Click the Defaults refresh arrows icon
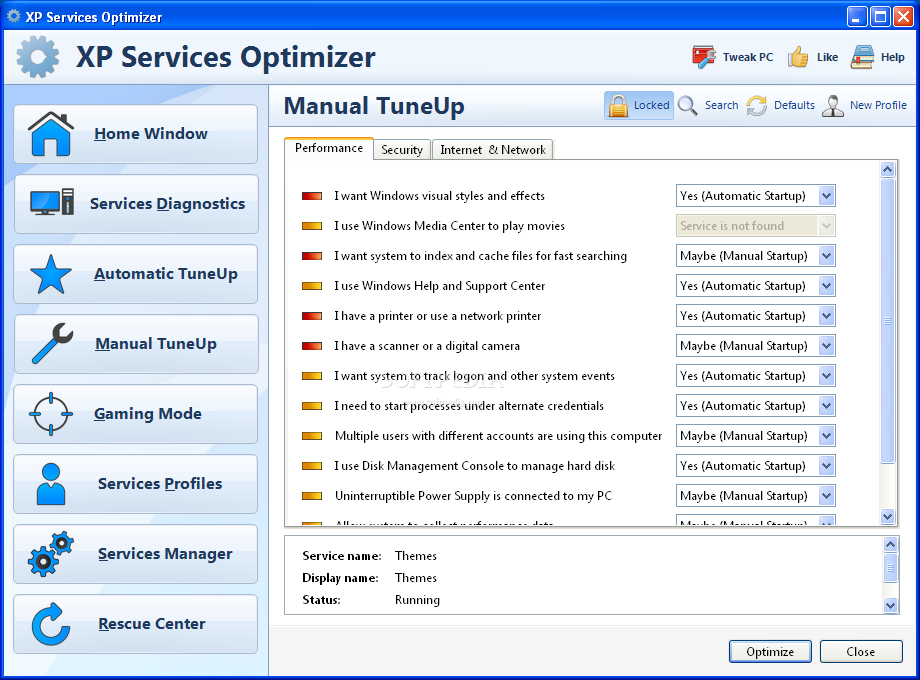The width and height of the screenshot is (920, 680). point(757,106)
